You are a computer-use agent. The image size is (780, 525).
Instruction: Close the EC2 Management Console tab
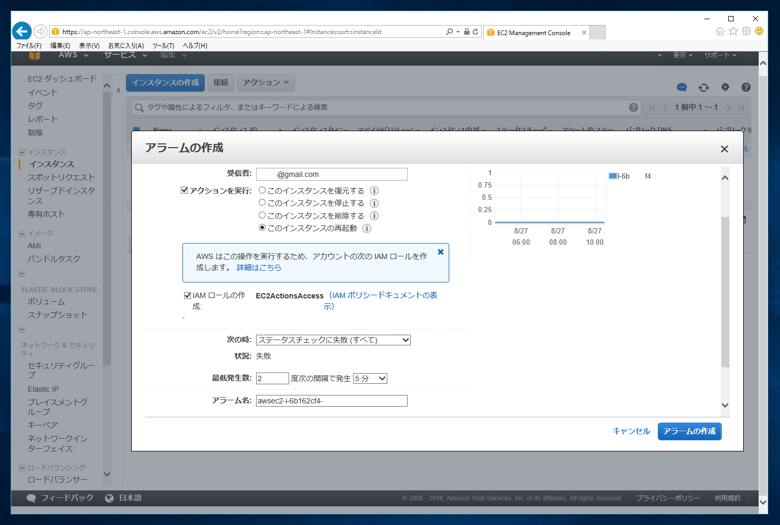(x=584, y=32)
